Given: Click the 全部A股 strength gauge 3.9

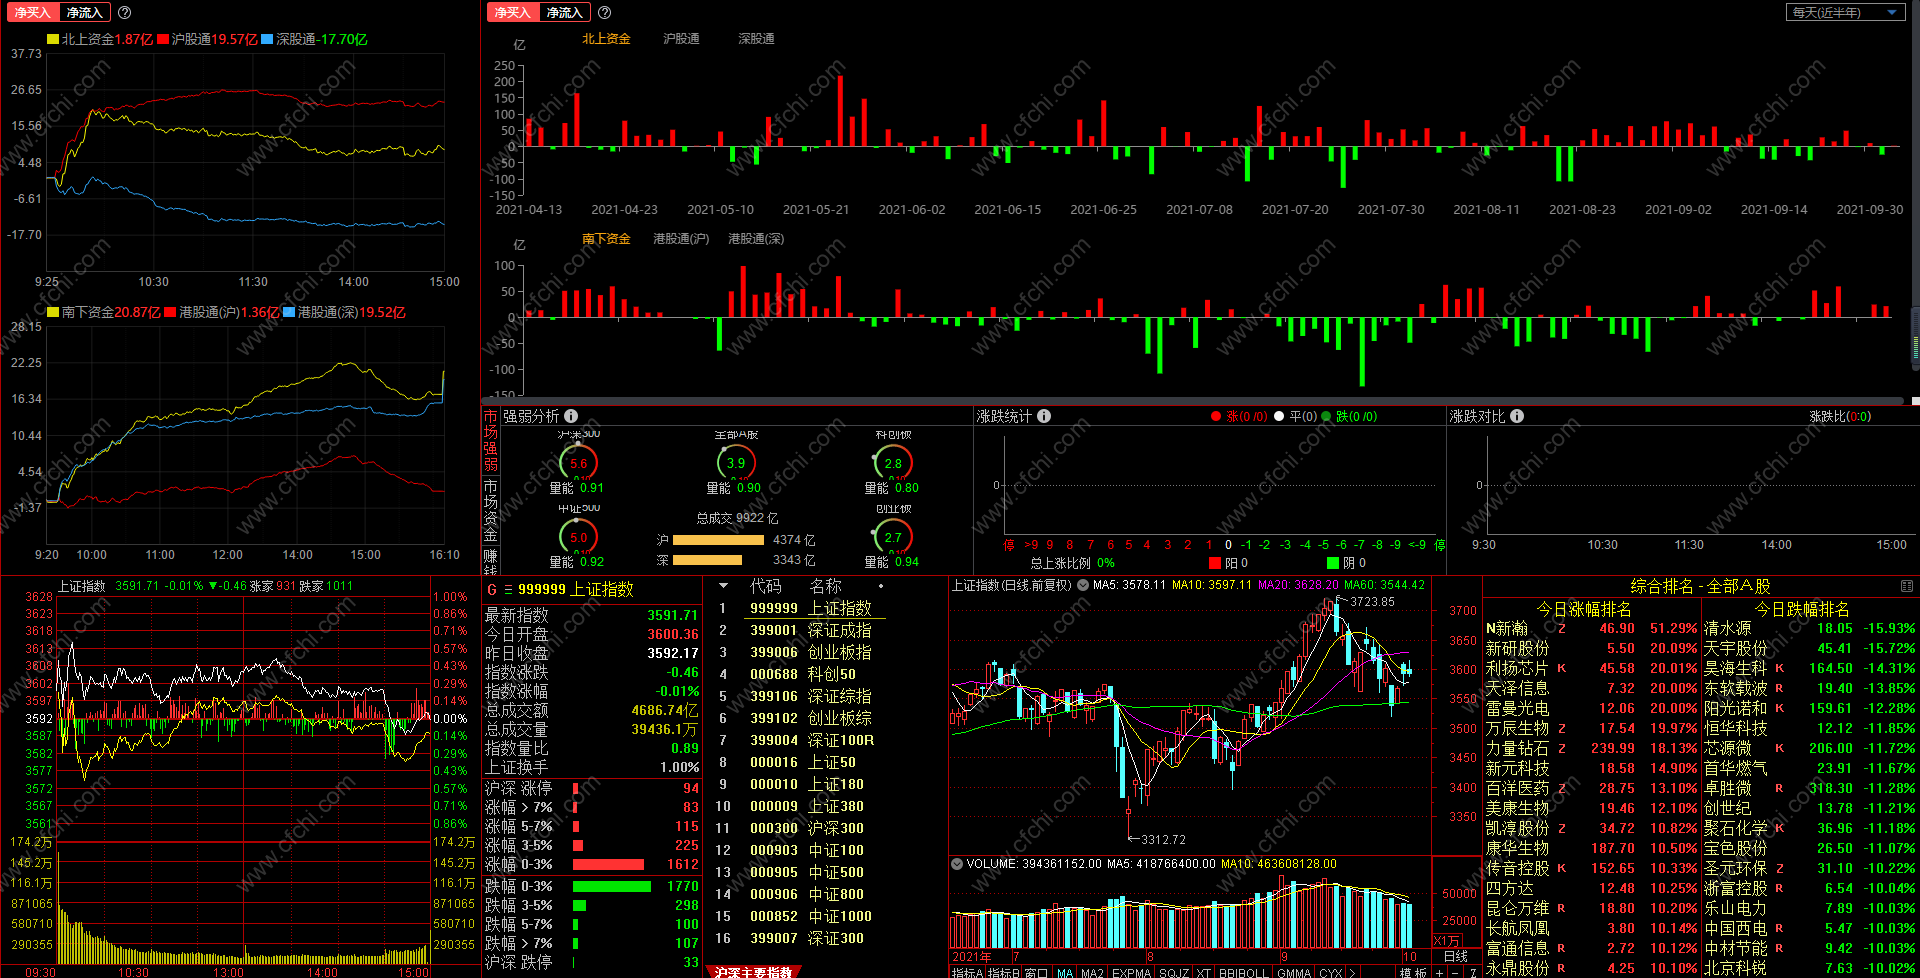Looking at the screenshot, I should [x=736, y=463].
